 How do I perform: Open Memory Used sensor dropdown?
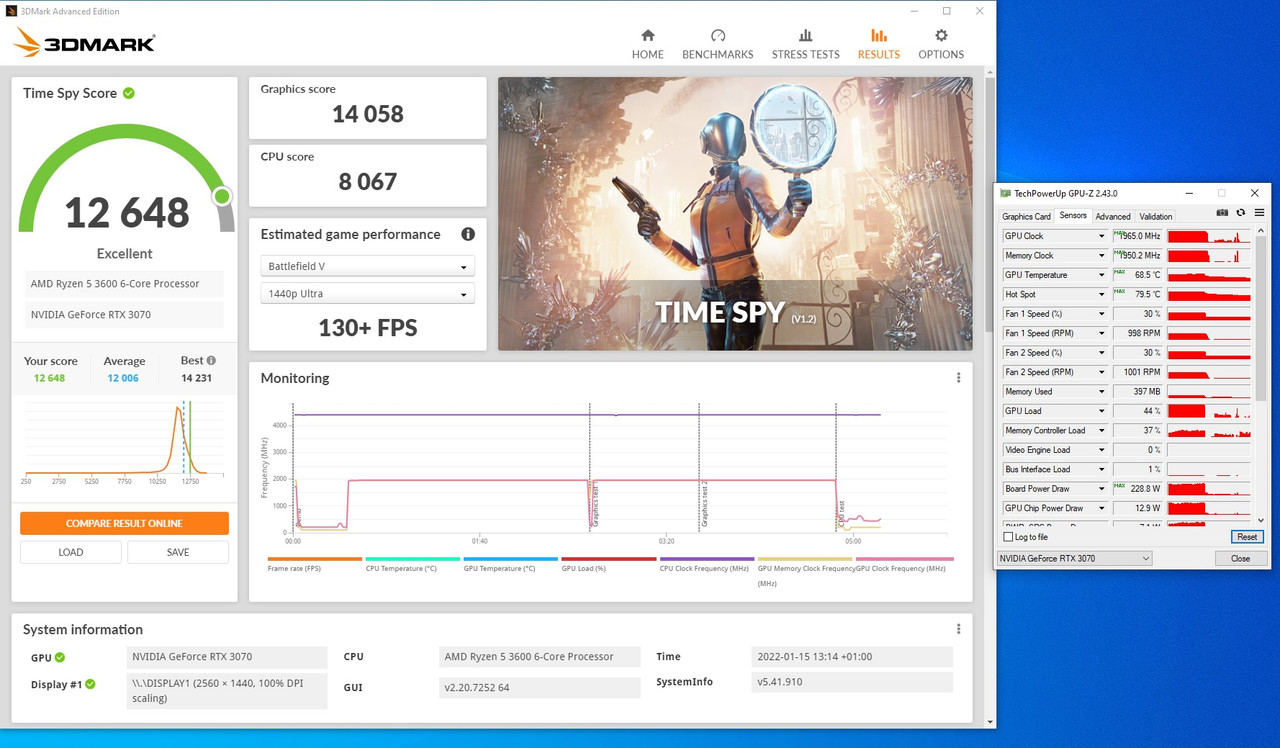click(1102, 392)
